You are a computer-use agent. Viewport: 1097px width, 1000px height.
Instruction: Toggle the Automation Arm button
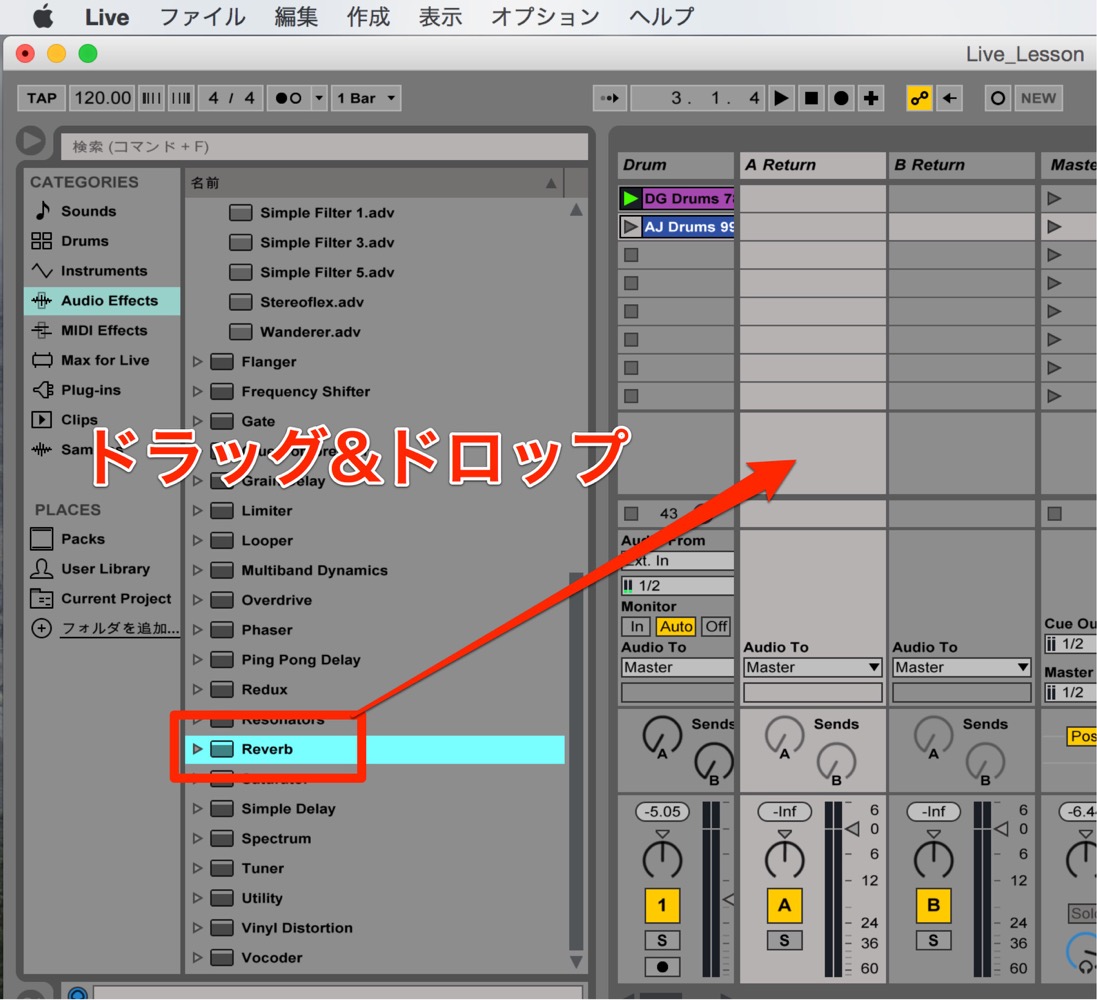pyautogui.click(x=919, y=98)
